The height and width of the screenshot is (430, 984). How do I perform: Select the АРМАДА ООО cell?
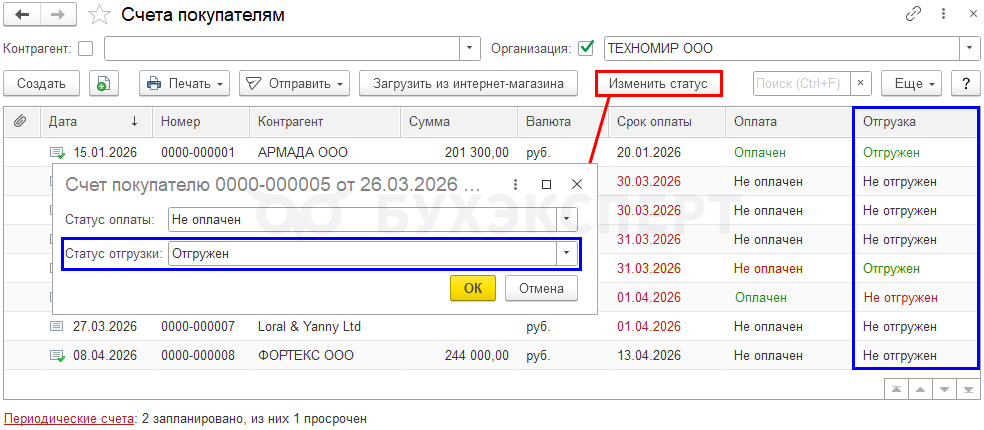tap(325, 152)
